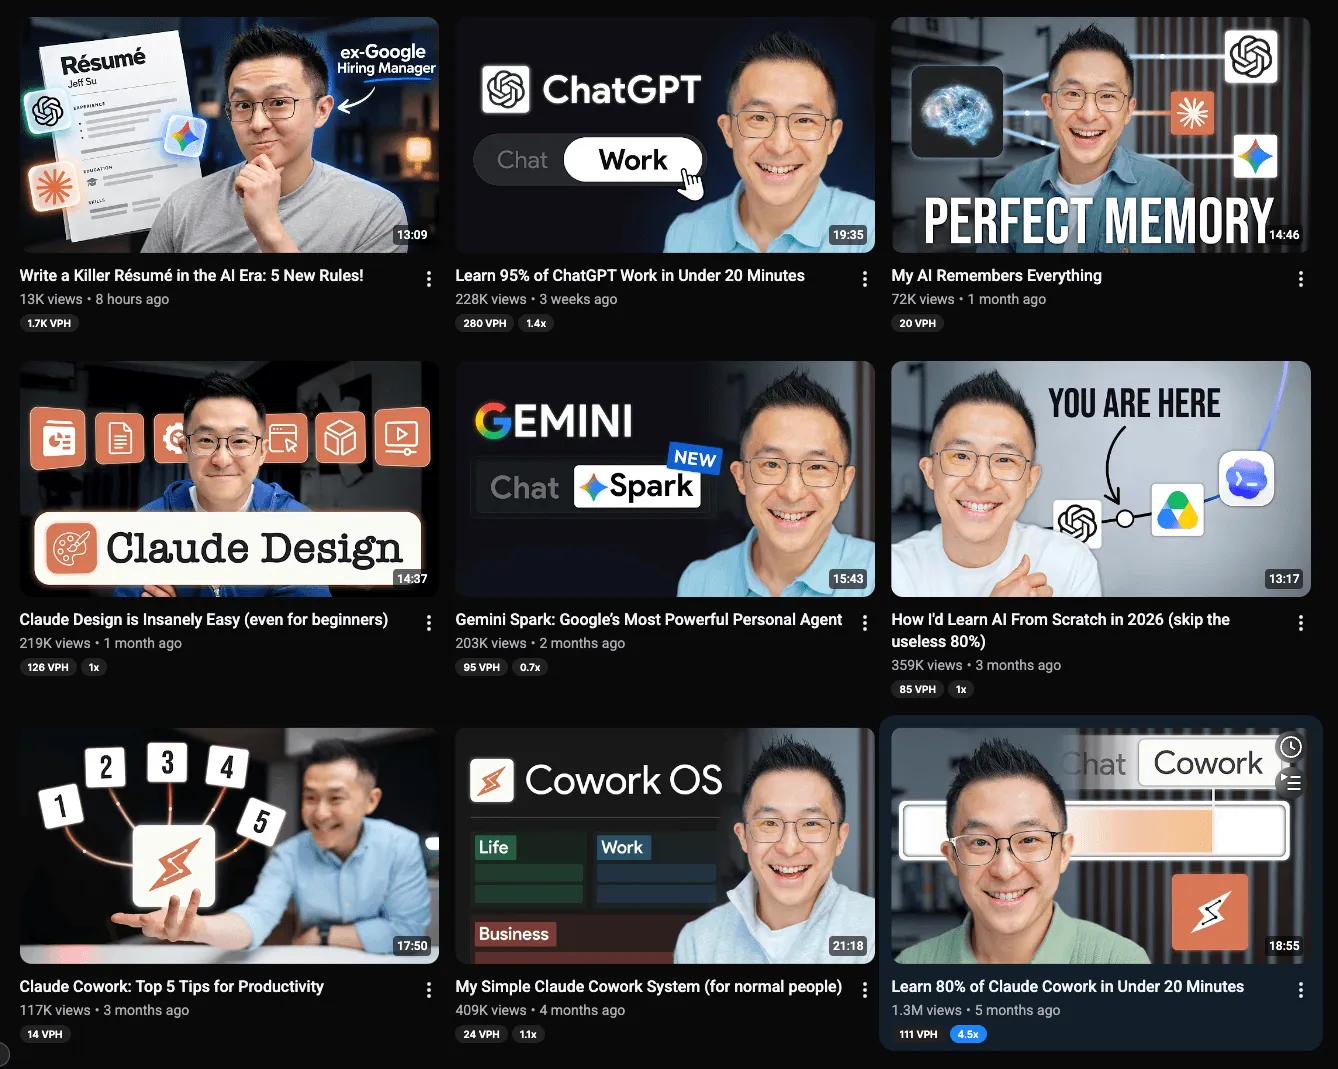Click '359K views • 3 months ago' text
Image resolution: width=1338 pixels, height=1069 pixels.
977,665
